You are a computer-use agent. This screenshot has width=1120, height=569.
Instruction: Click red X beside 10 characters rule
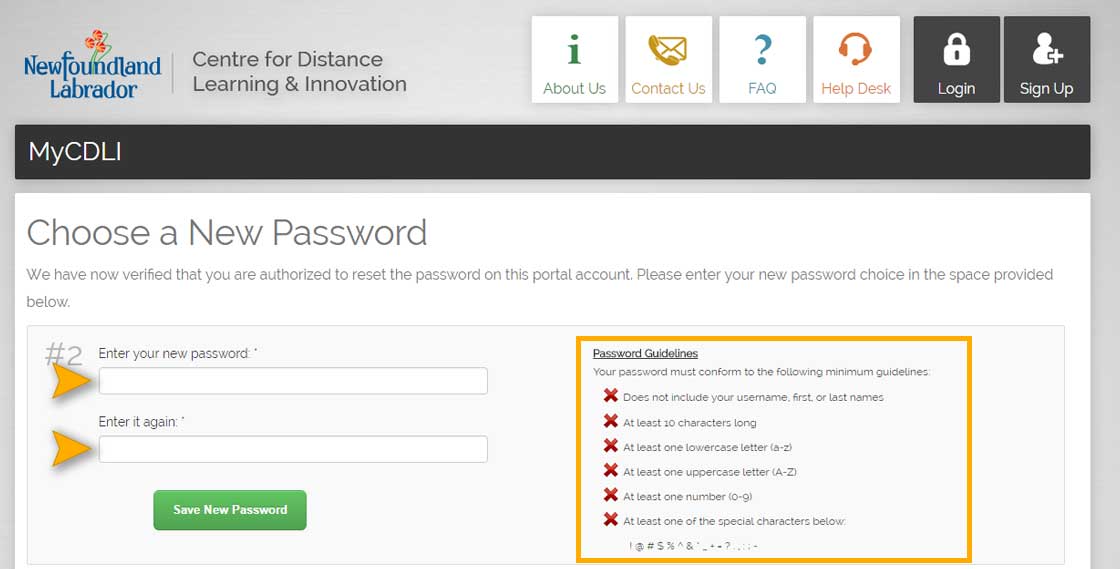tap(611, 421)
